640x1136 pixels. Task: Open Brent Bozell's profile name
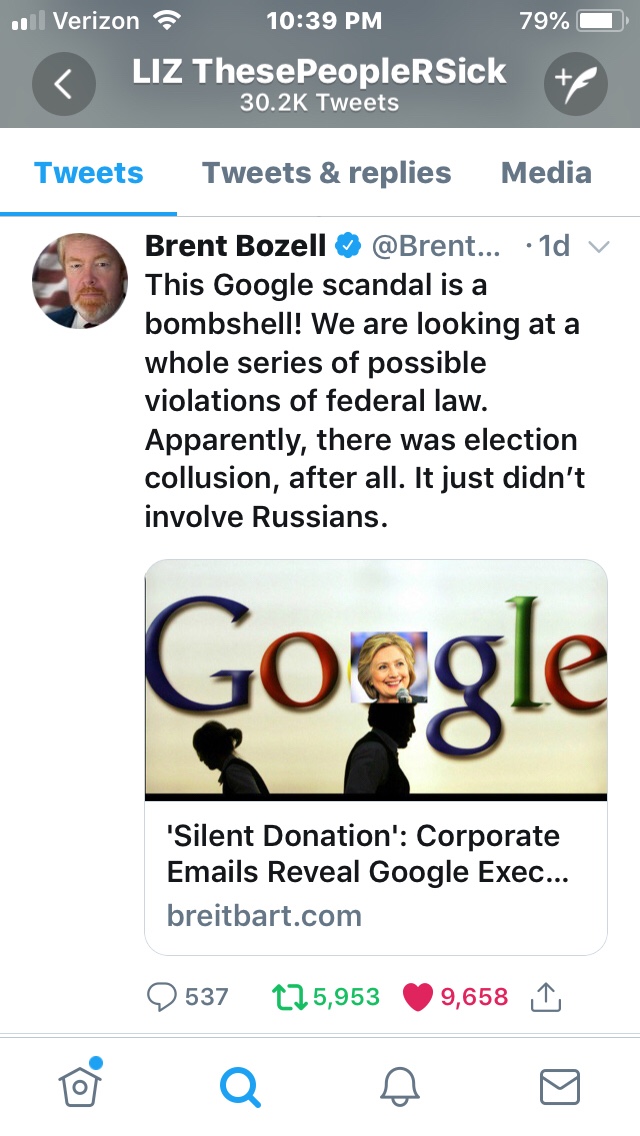tap(236, 245)
